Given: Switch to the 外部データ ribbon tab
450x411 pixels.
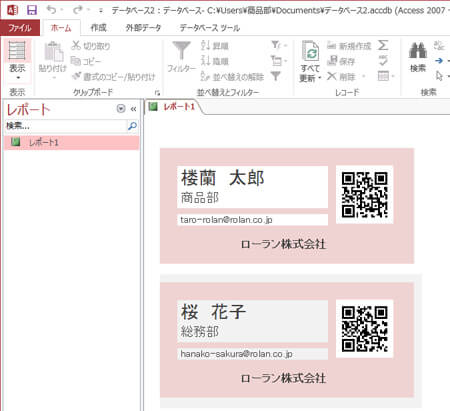Looking at the screenshot, I should tap(143, 28).
